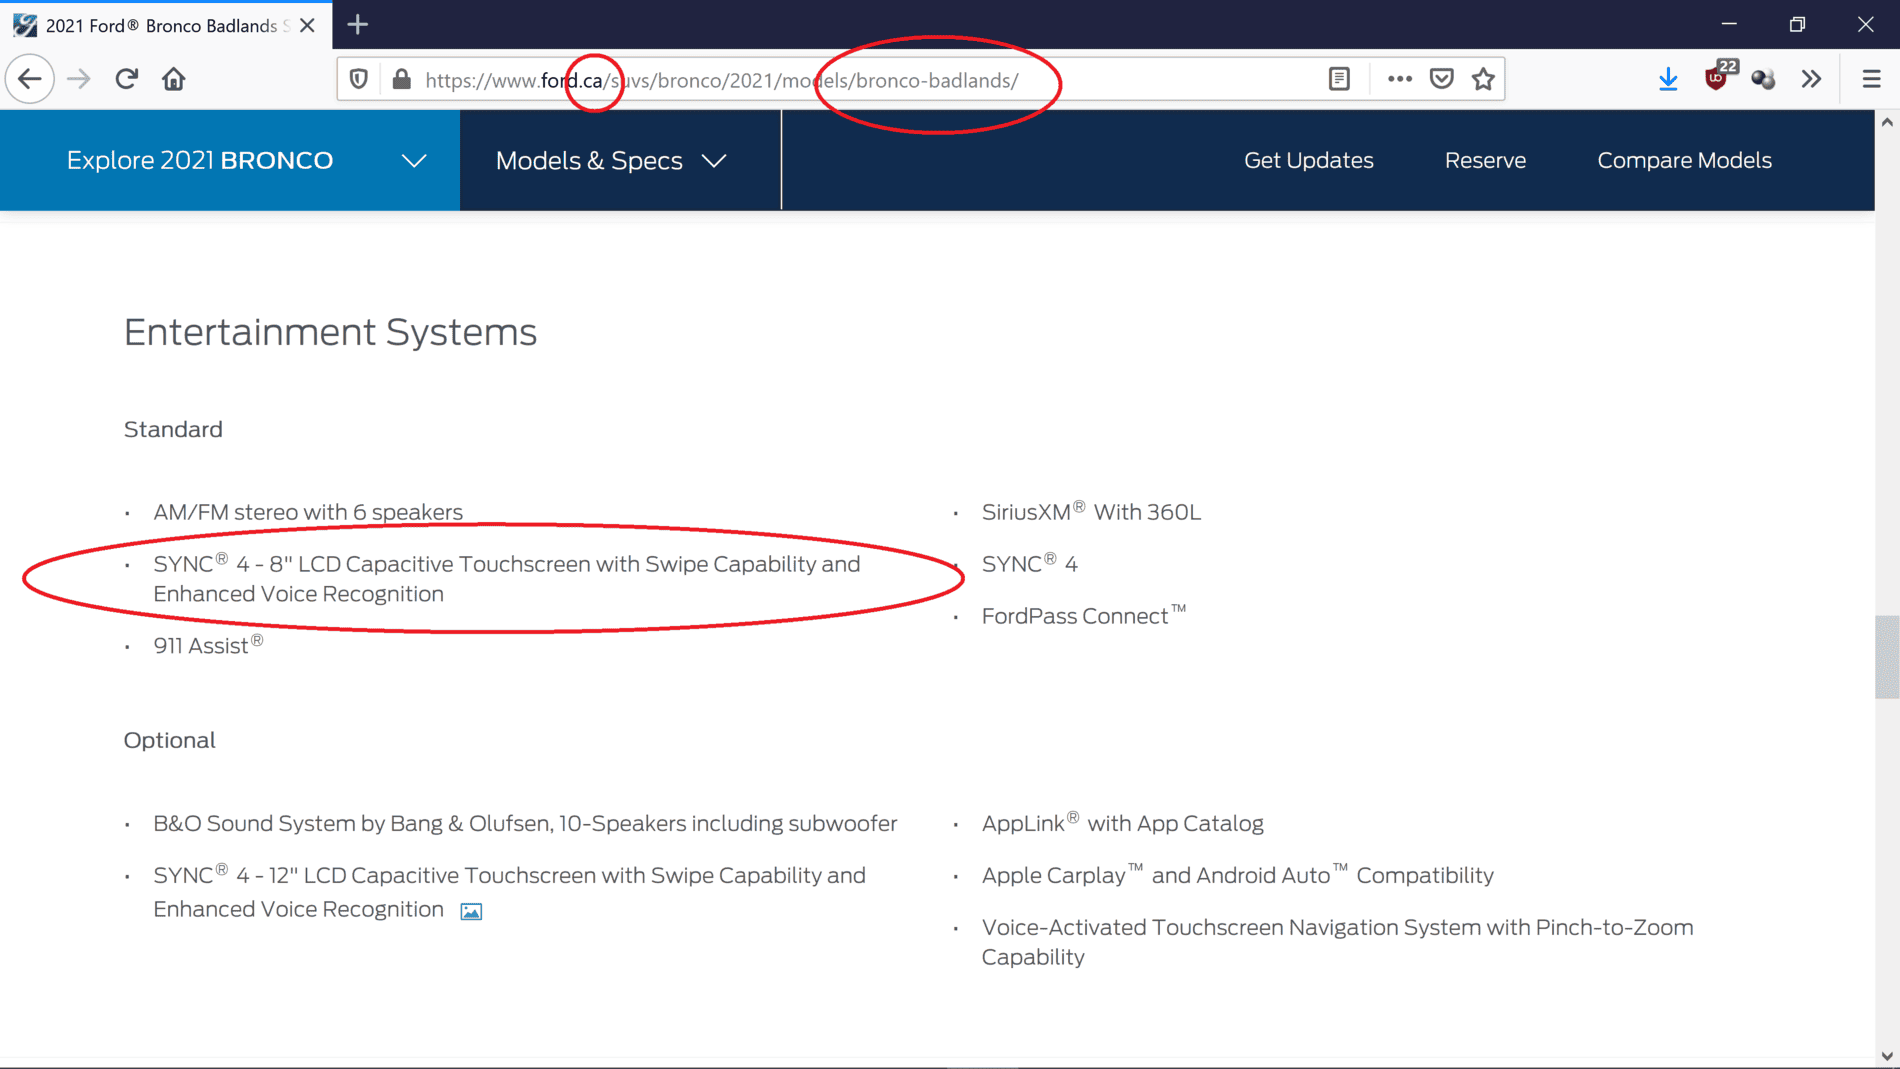This screenshot has height=1069, width=1900.
Task: Go forward with the forward arrow
Action: [x=79, y=79]
